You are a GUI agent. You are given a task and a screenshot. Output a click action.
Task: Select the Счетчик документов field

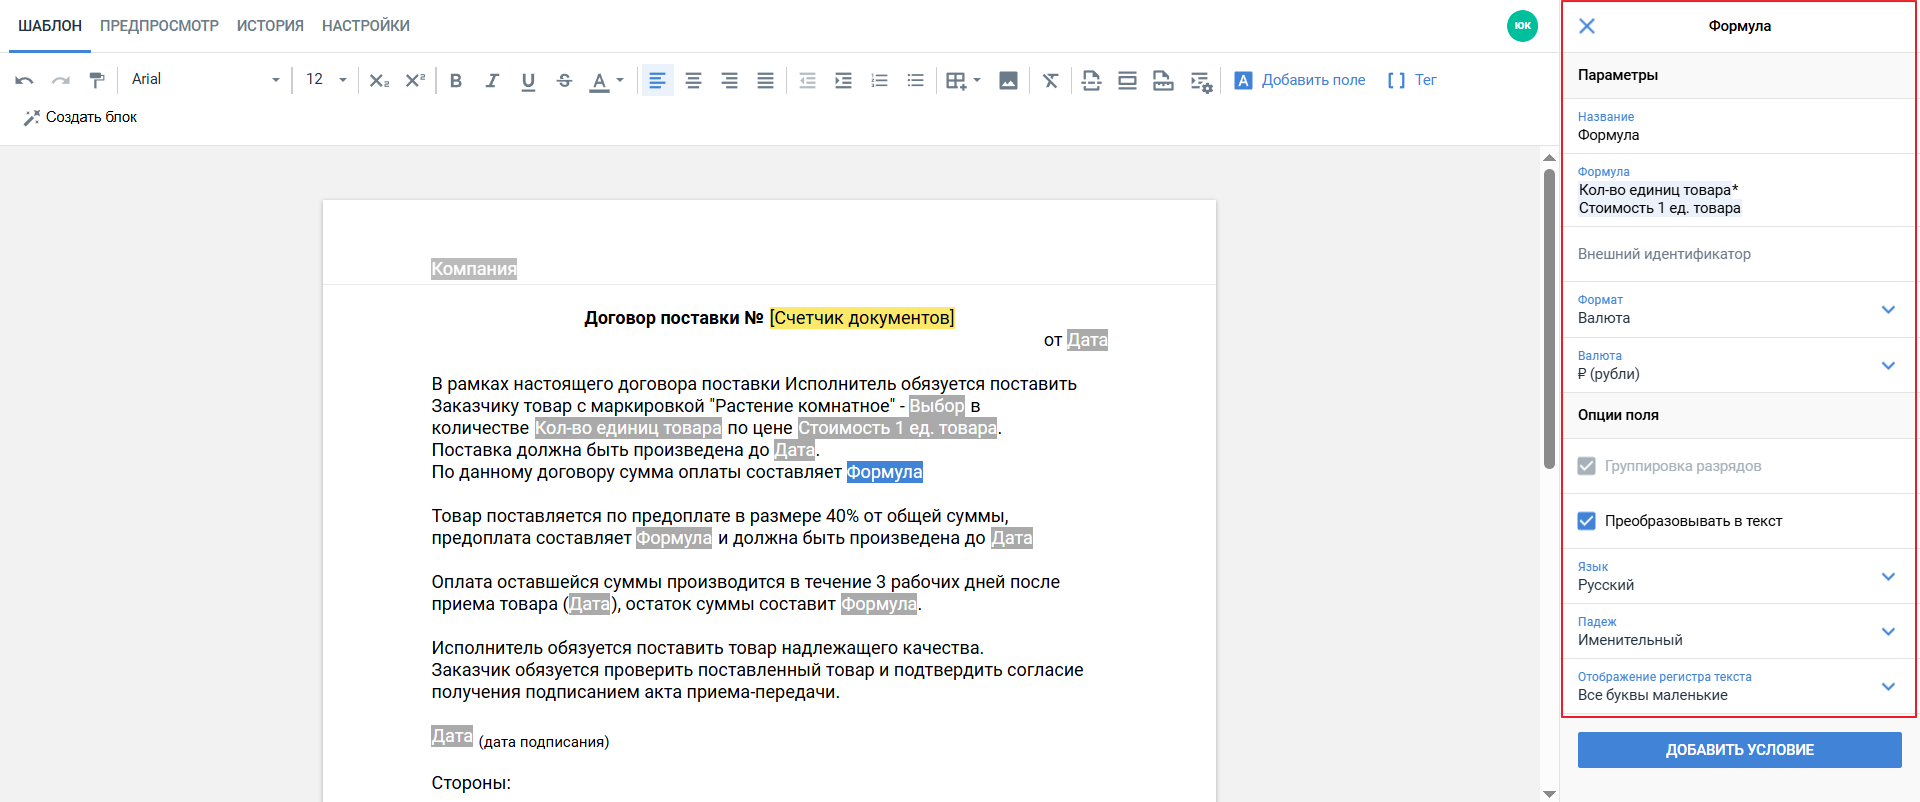tap(862, 318)
